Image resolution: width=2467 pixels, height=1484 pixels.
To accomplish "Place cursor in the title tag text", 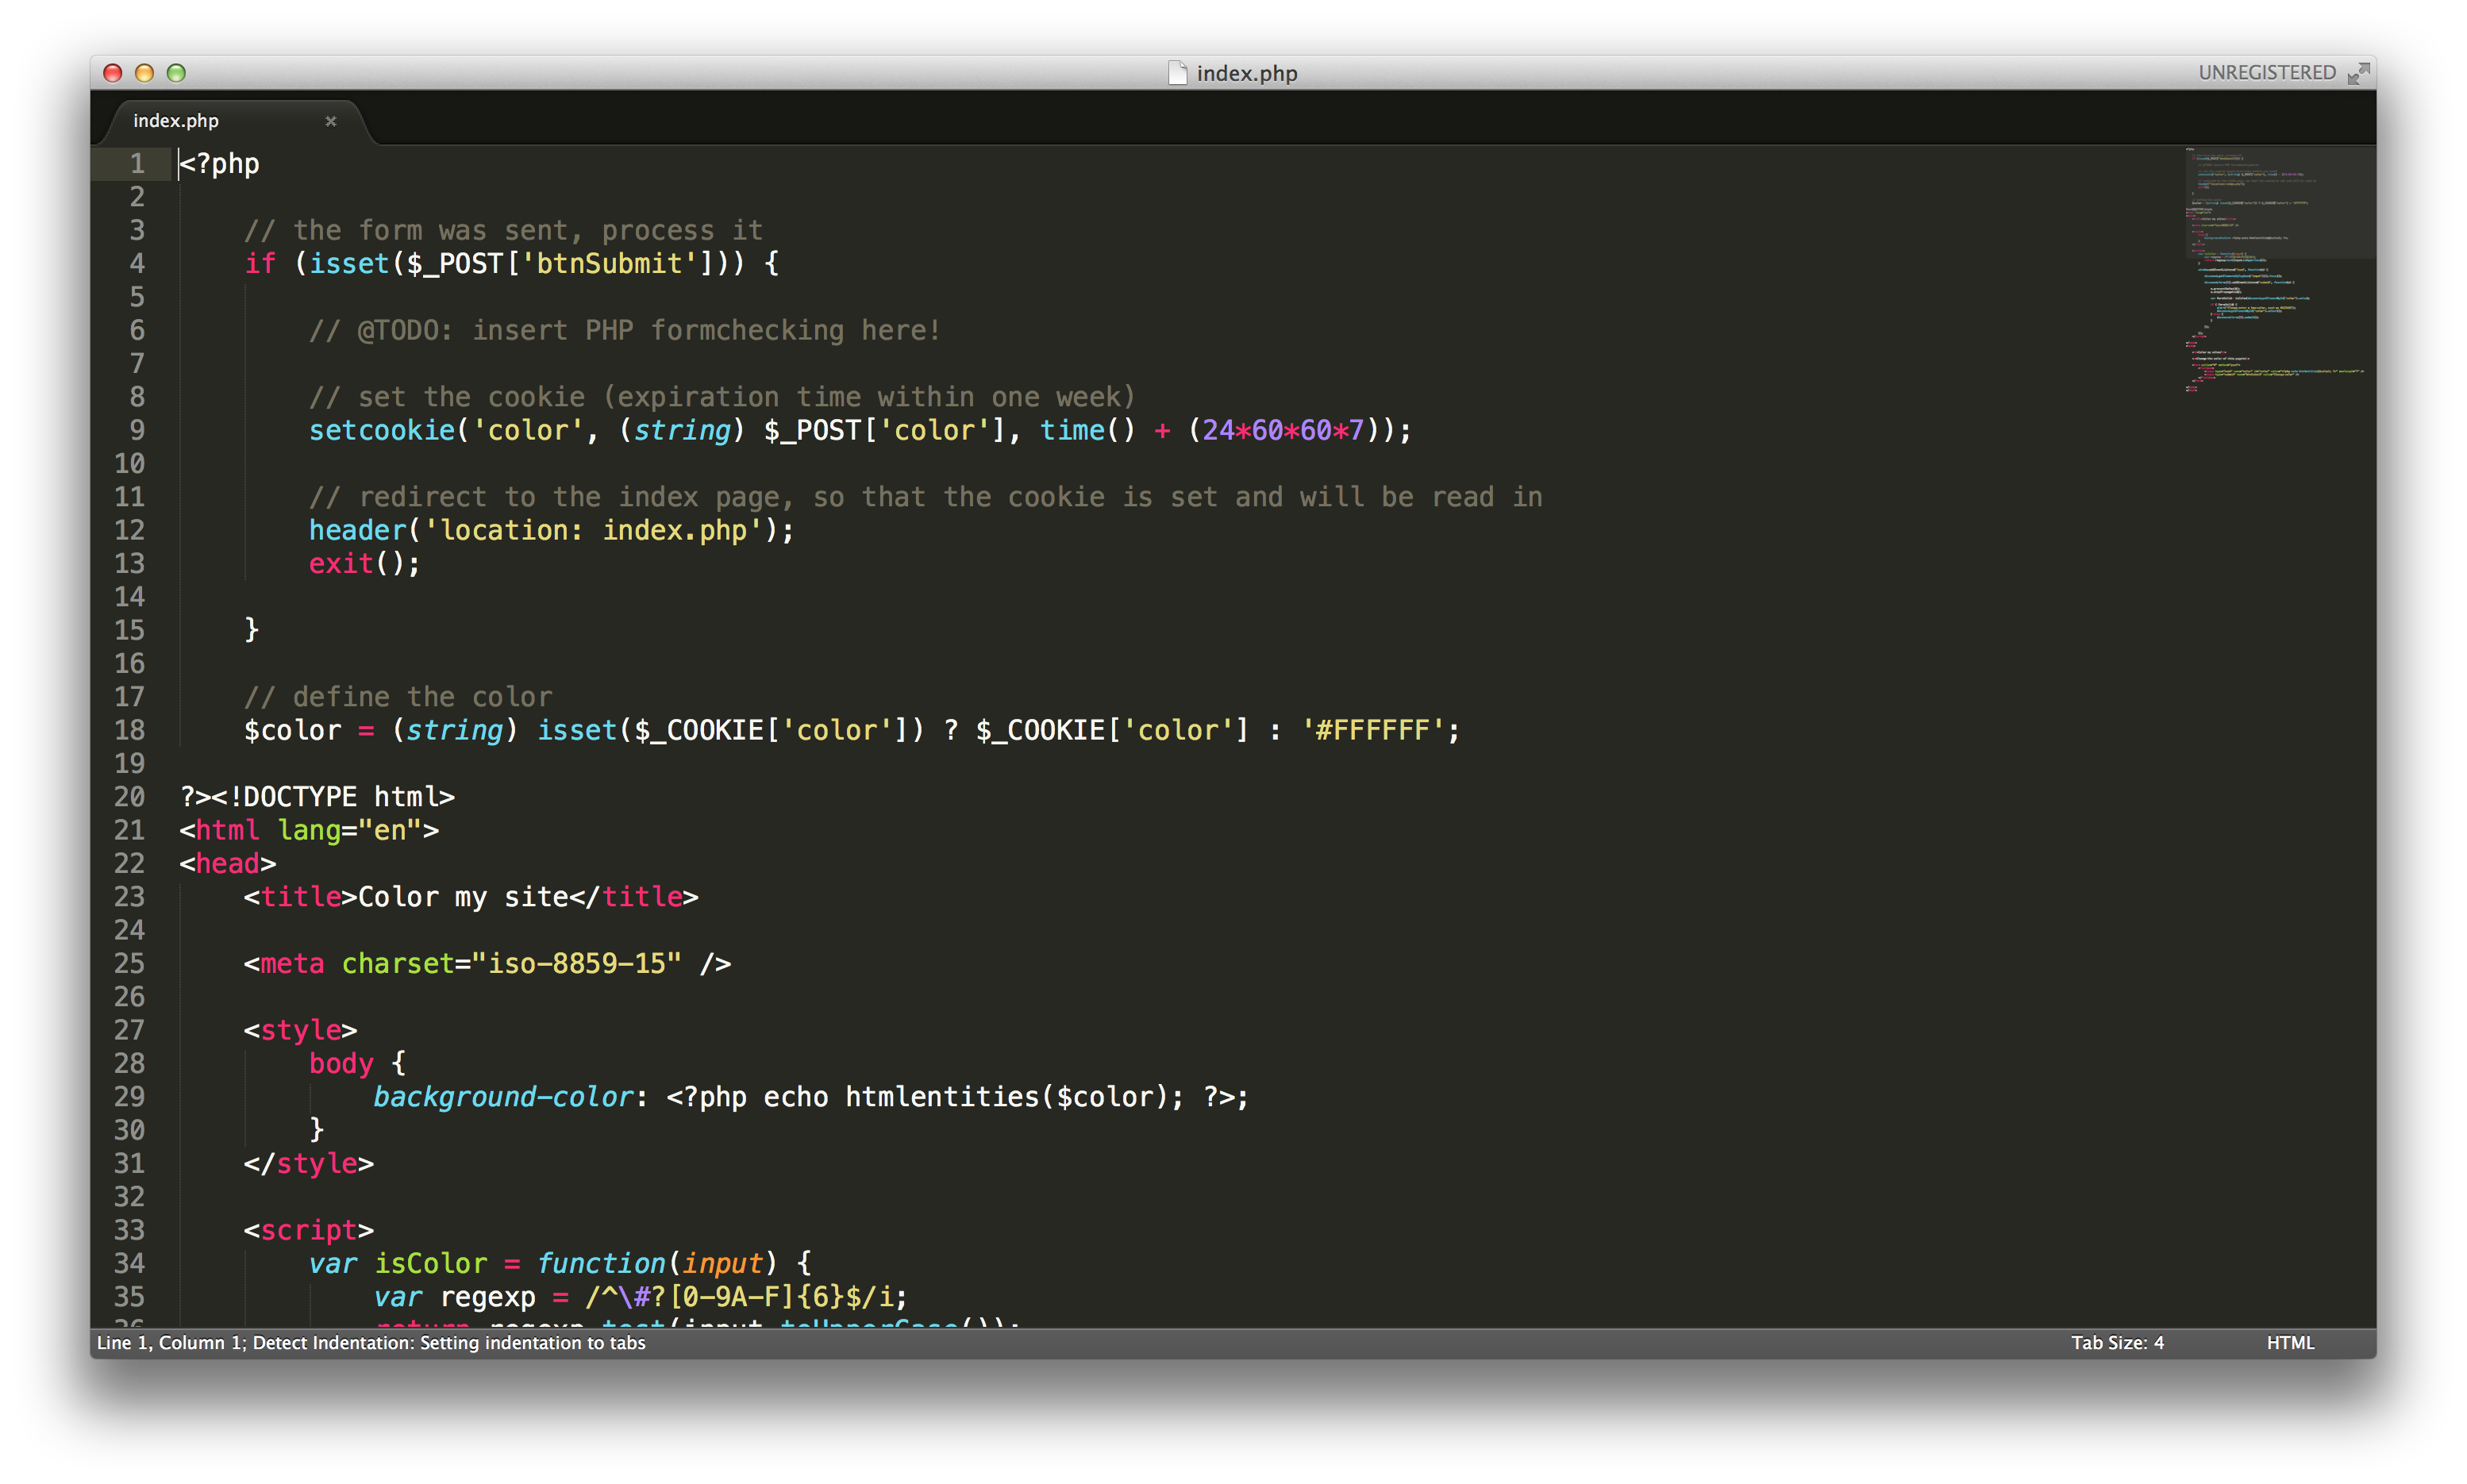I will [x=462, y=897].
